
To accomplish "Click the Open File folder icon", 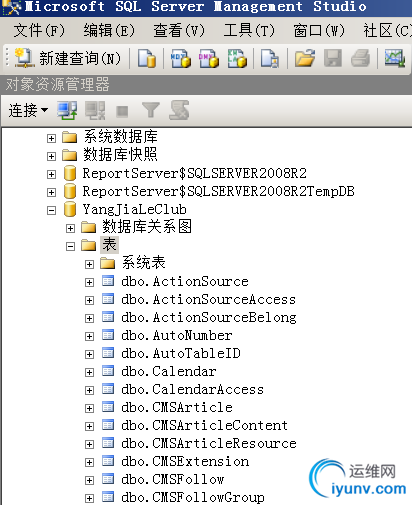I will [305, 59].
